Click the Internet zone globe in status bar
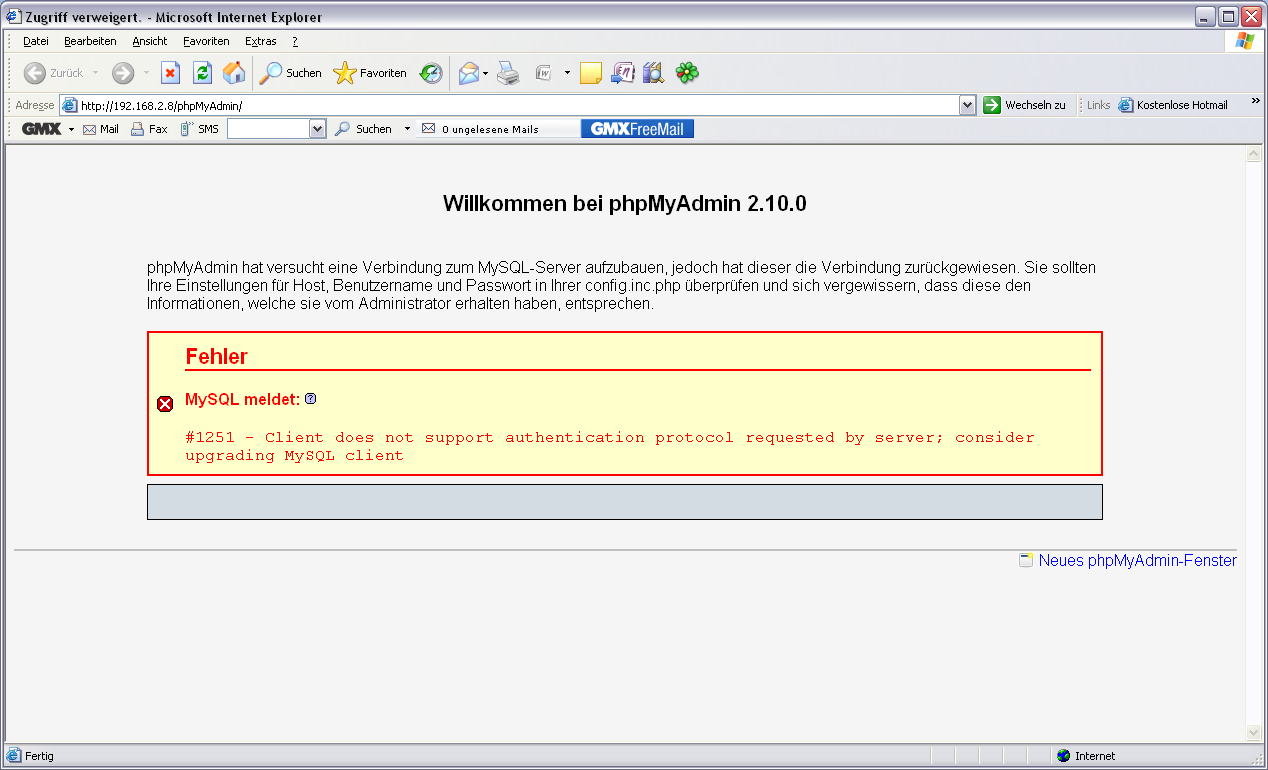Image resolution: width=1268 pixels, height=770 pixels. [x=1063, y=756]
